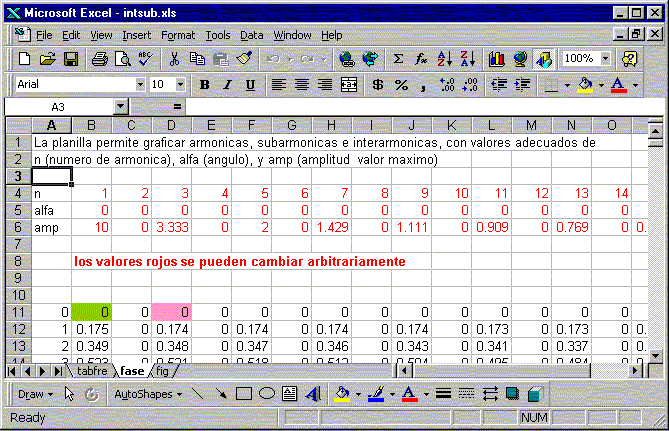Image resolution: width=669 pixels, height=431 pixels.
Task: Toggle Align Left
Action: pyautogui.click(x=279, y=85)
